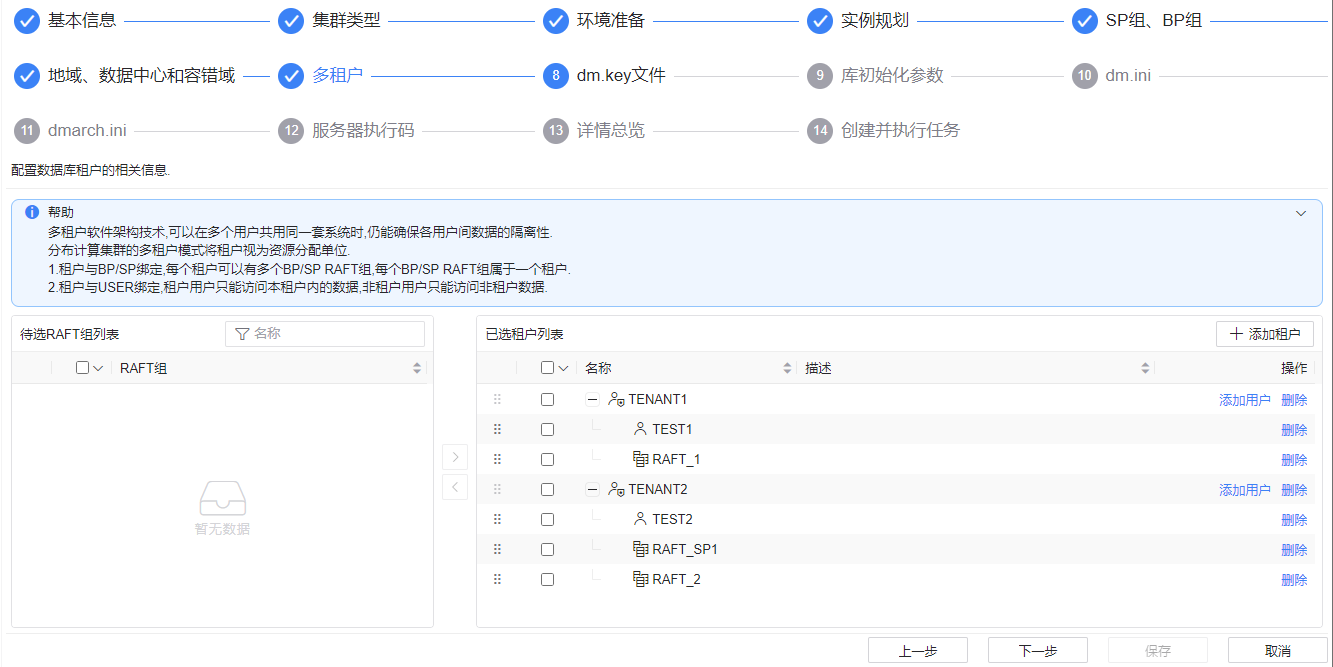The height and width of the screenshot is (667, 1333).
Task: Go to the 实例规划 step
Action: coord(875,20)
